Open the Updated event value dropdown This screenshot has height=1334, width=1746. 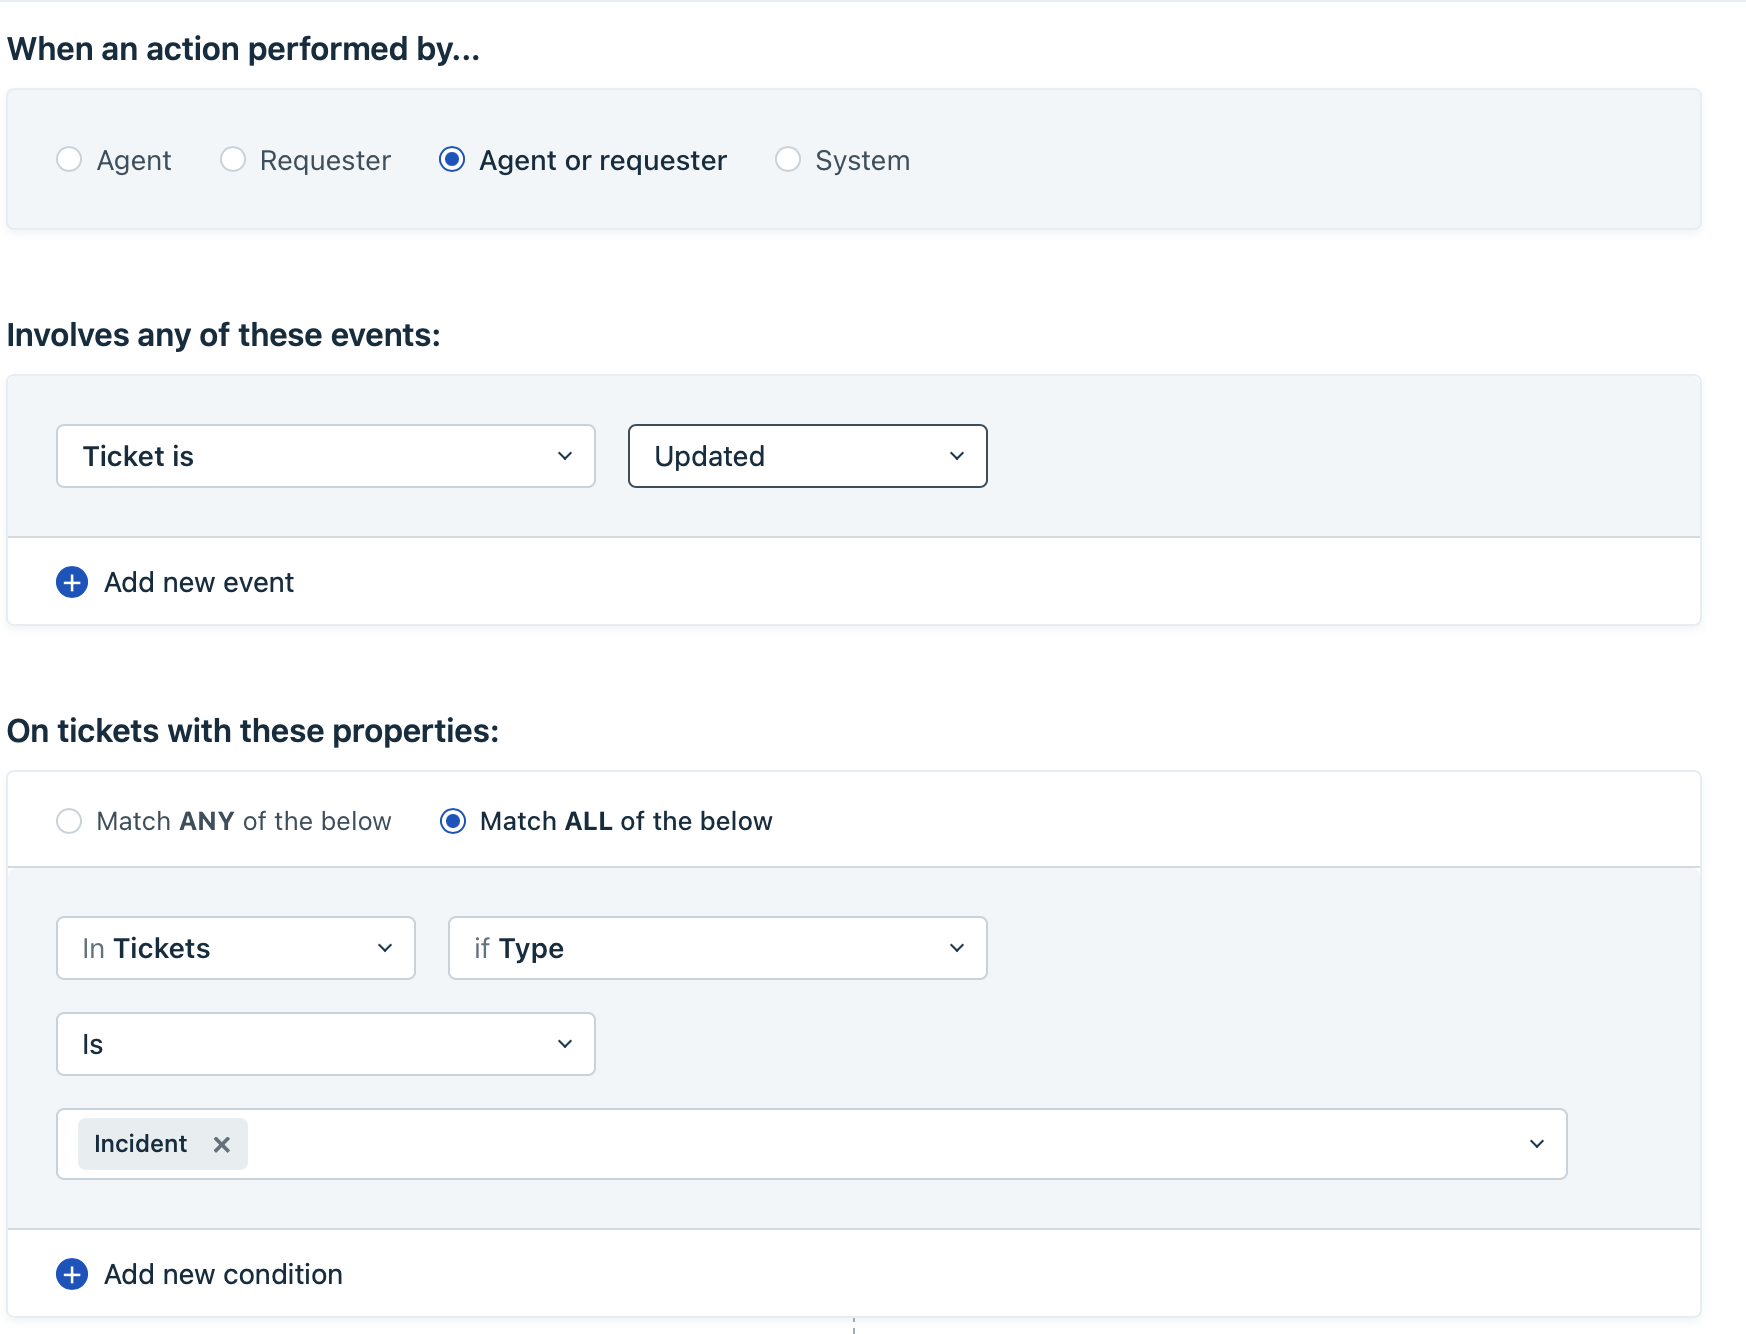tap(808, 456)
